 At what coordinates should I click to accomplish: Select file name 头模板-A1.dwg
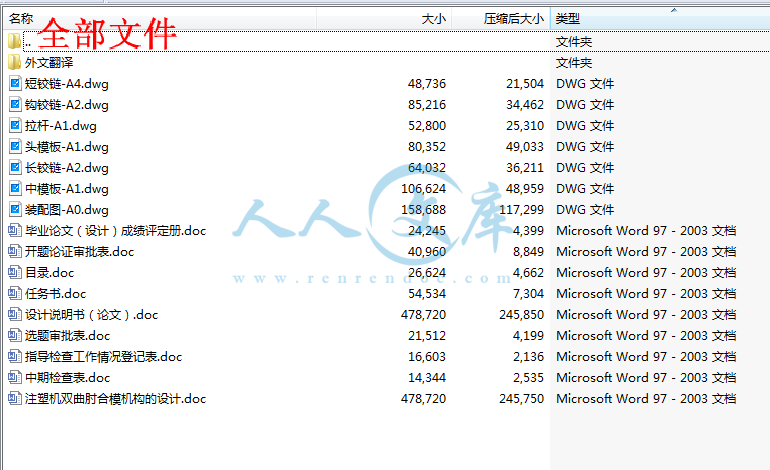click(x=67, y=146)
